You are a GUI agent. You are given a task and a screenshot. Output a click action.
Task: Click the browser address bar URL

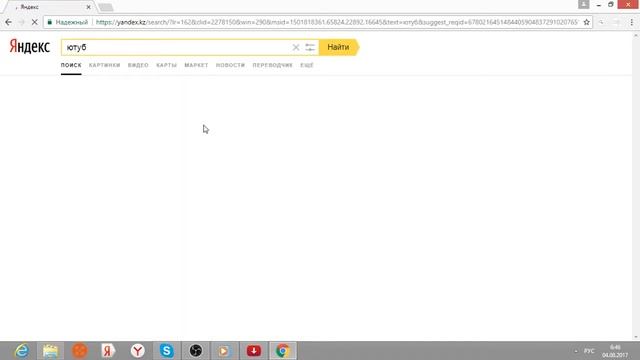pos(337,22)
